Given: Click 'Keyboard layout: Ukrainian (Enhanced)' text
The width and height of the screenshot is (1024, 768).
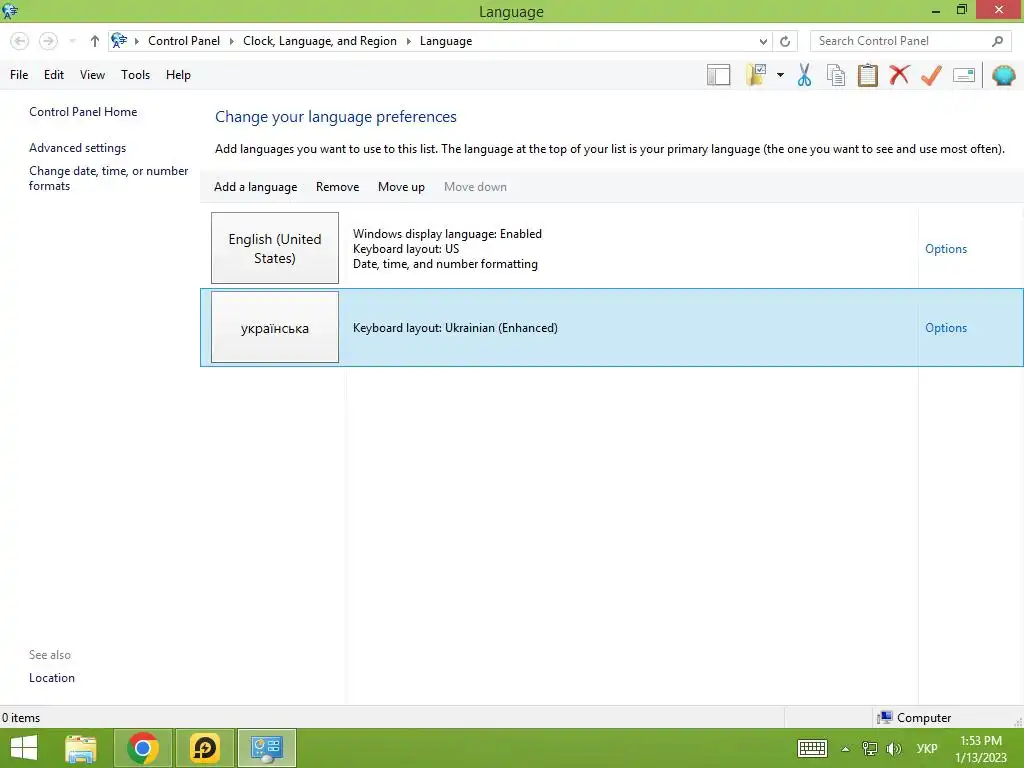Looking at the screenshot, I should (455, 328).
